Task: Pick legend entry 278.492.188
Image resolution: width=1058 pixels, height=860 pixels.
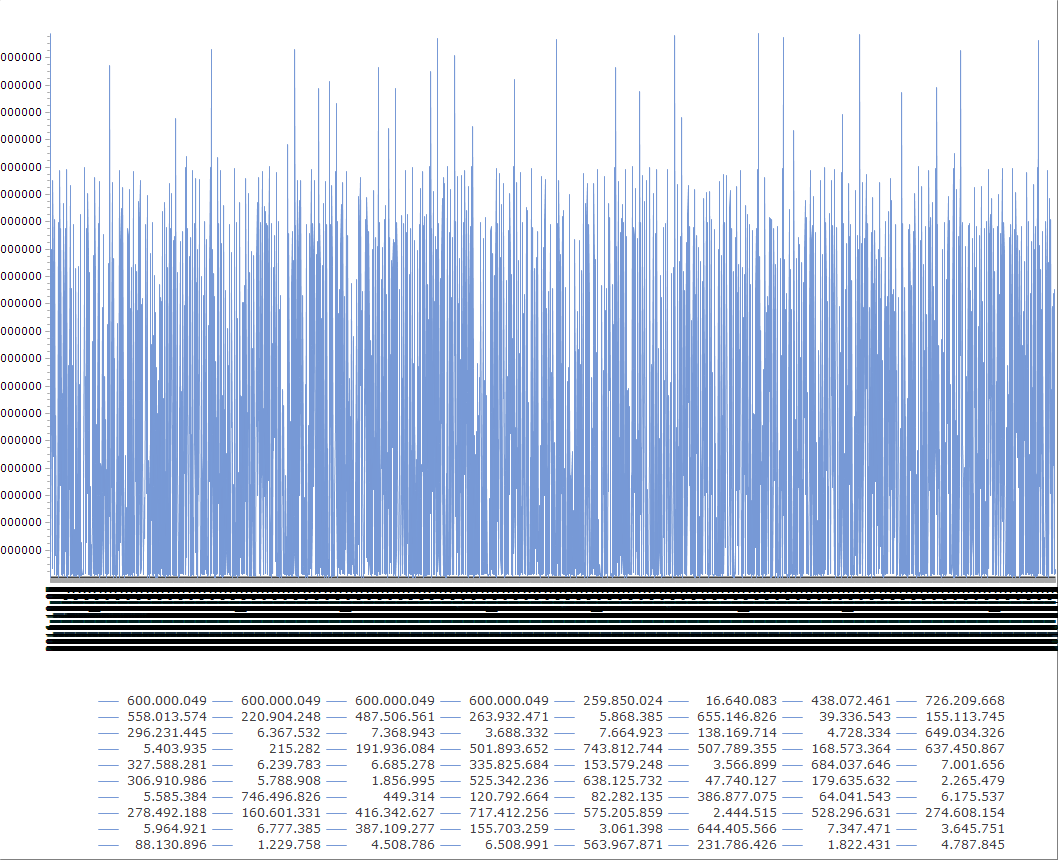Action: coord(167,813)
